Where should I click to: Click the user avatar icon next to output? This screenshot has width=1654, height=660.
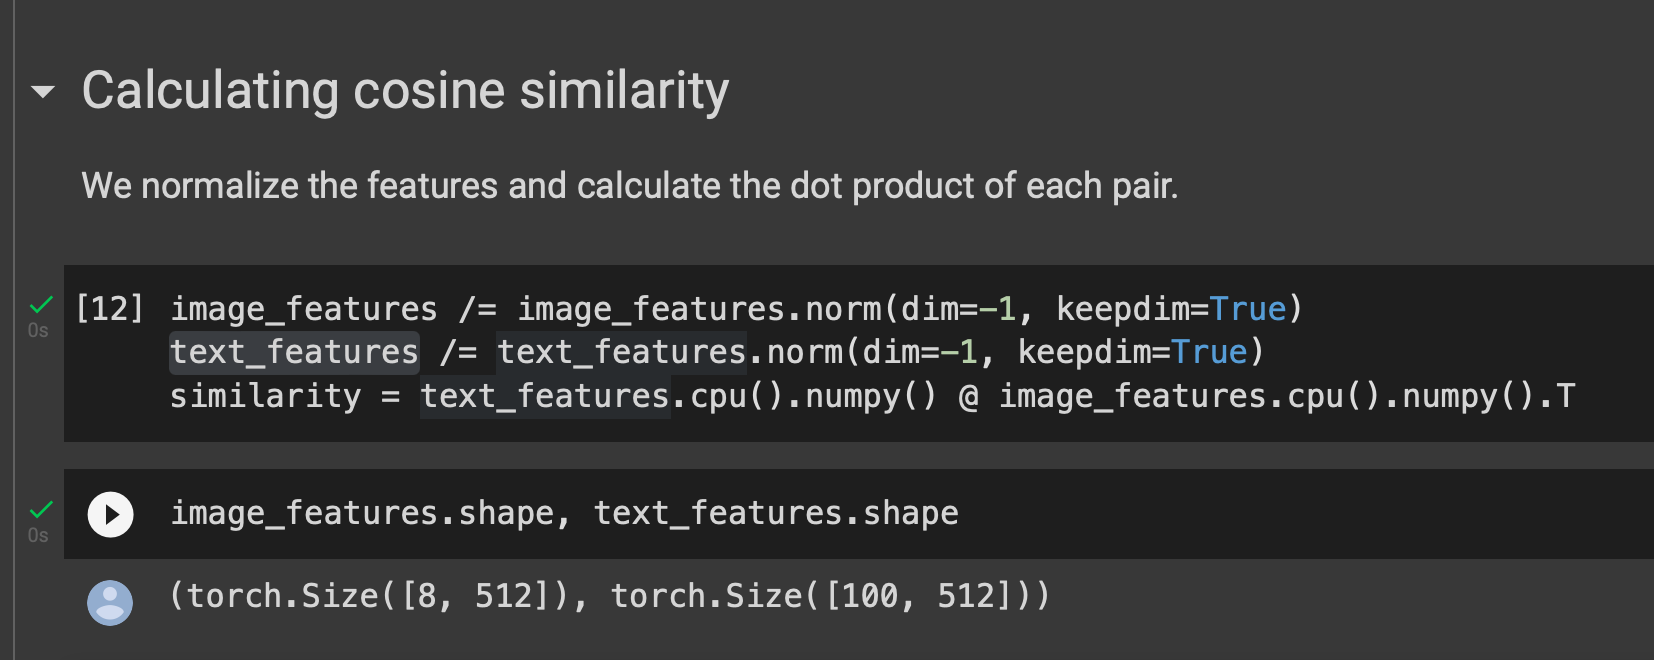[x=110, y=602]
